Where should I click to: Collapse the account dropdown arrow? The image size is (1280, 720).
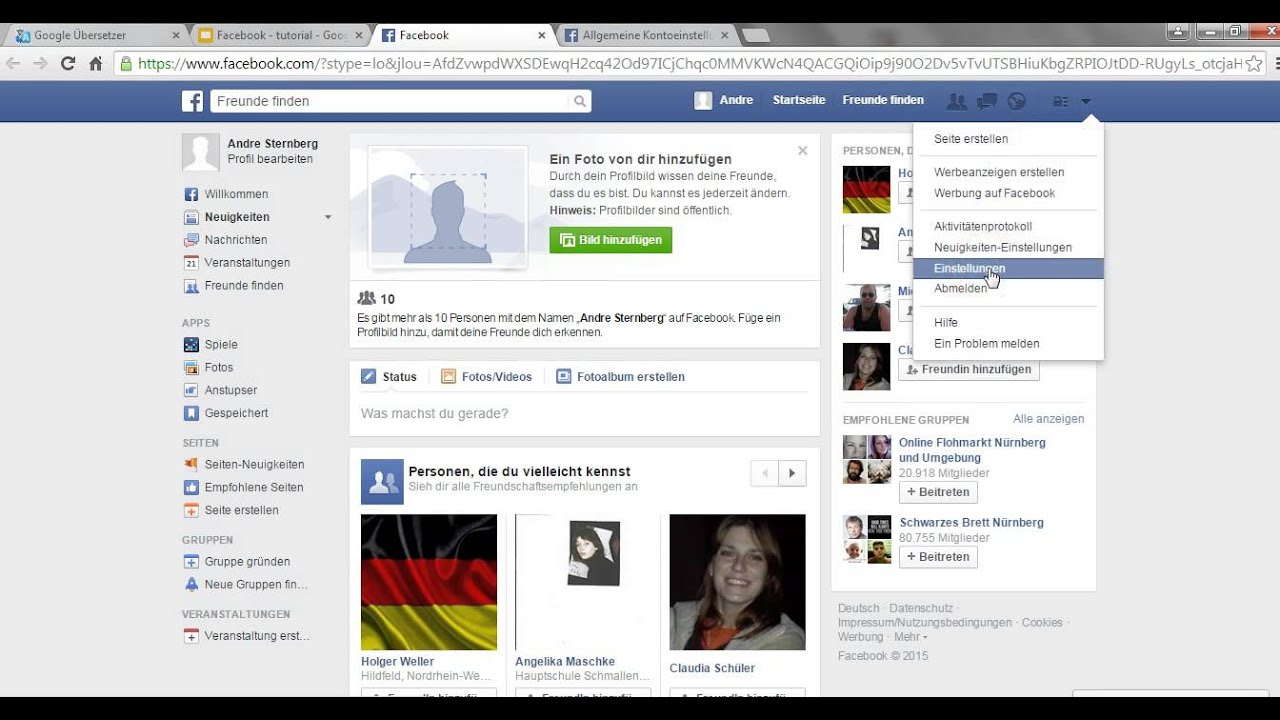coord(1086,101)
